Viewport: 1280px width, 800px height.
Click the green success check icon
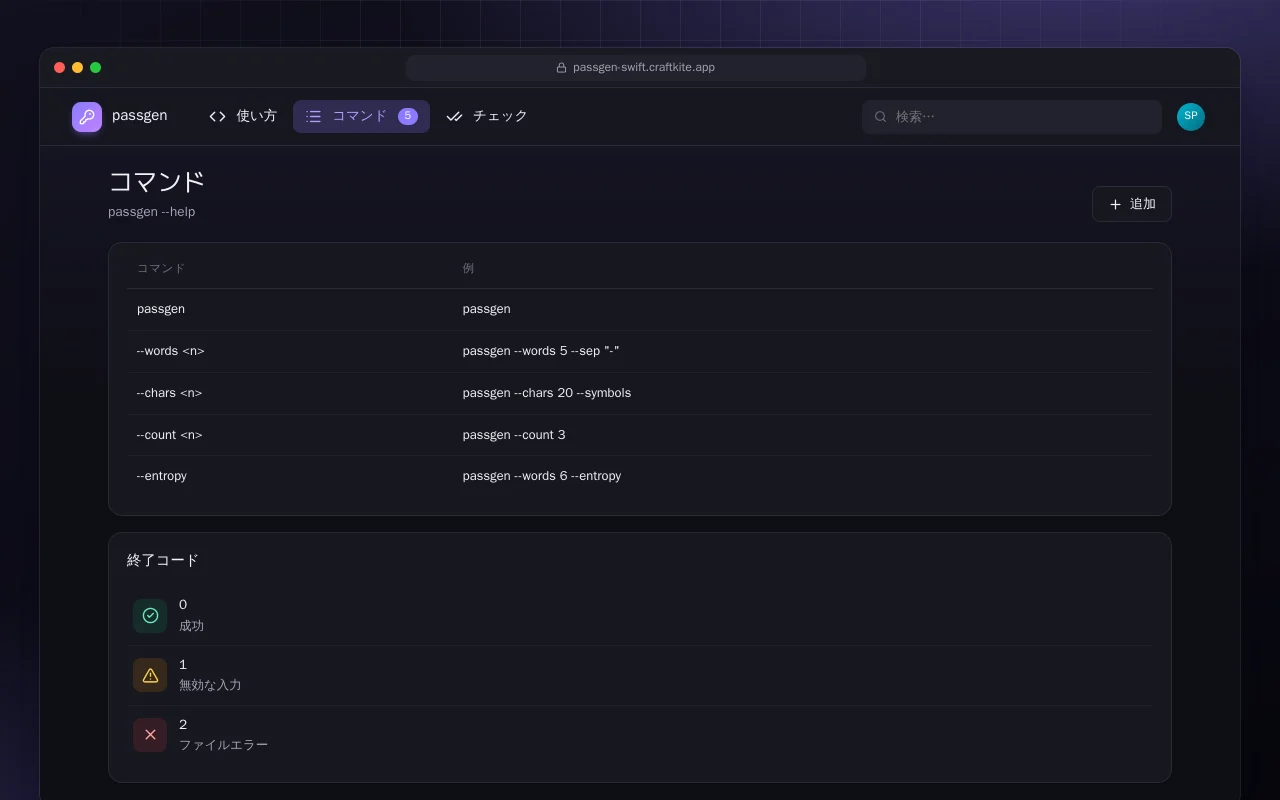(x=150, y=616)
